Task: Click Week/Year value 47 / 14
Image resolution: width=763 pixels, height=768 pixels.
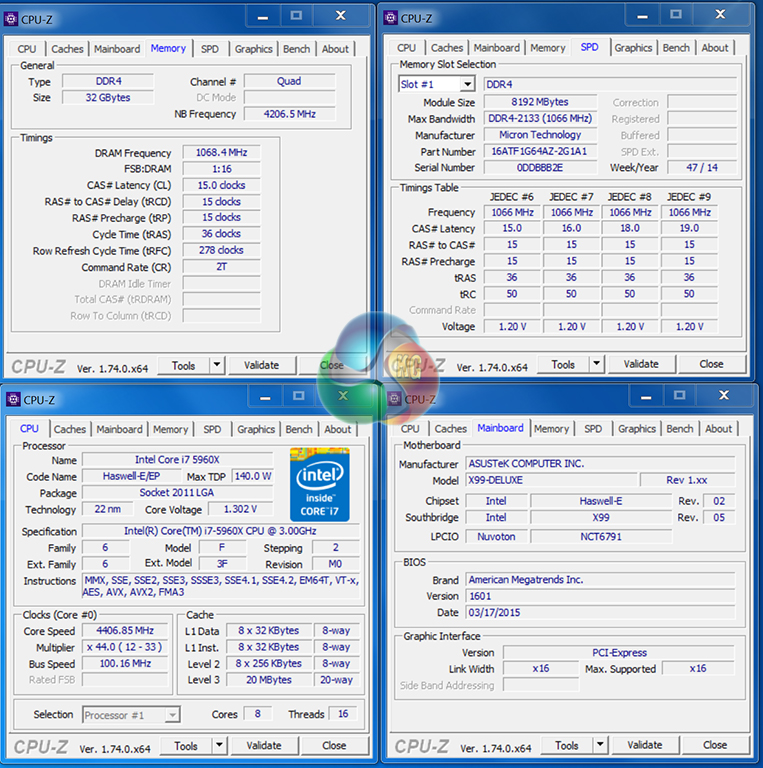Action: pos(702,168)
